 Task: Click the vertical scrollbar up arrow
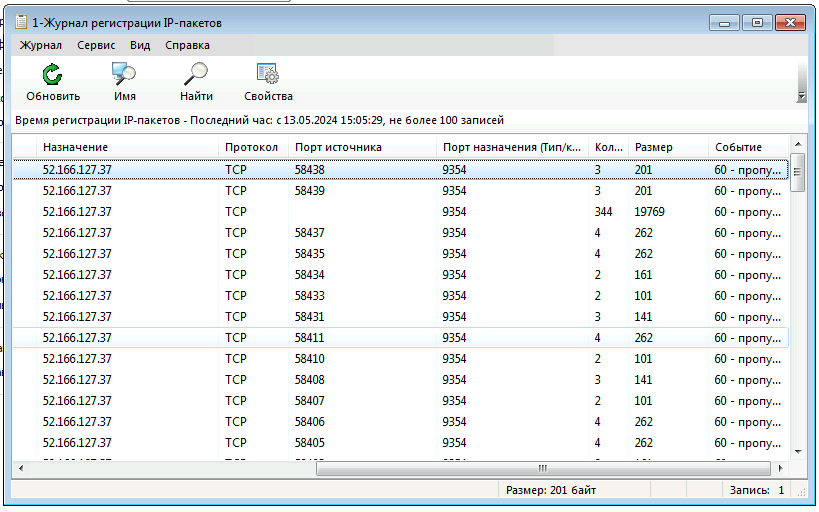click(798, 144)
